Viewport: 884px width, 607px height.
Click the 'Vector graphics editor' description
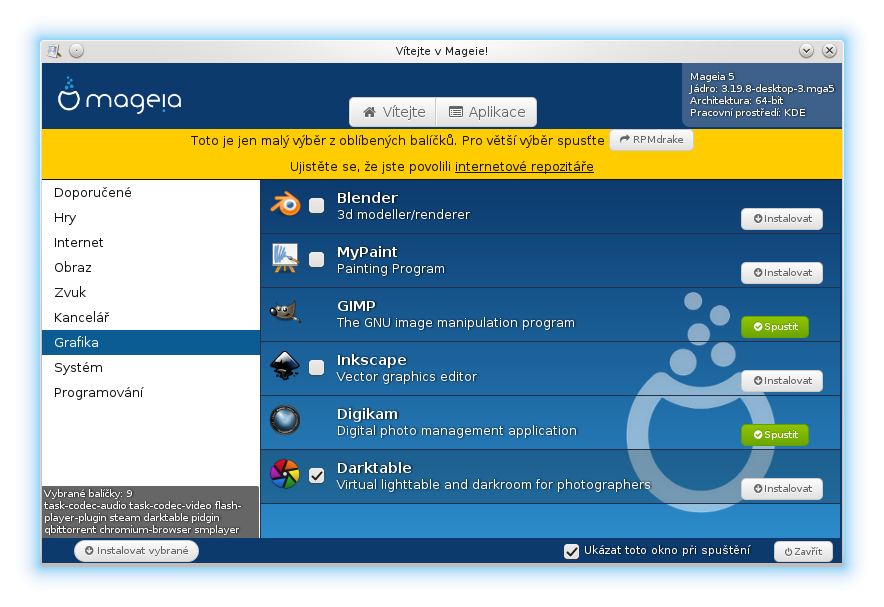pyautogui.click(x=407, y=377)
